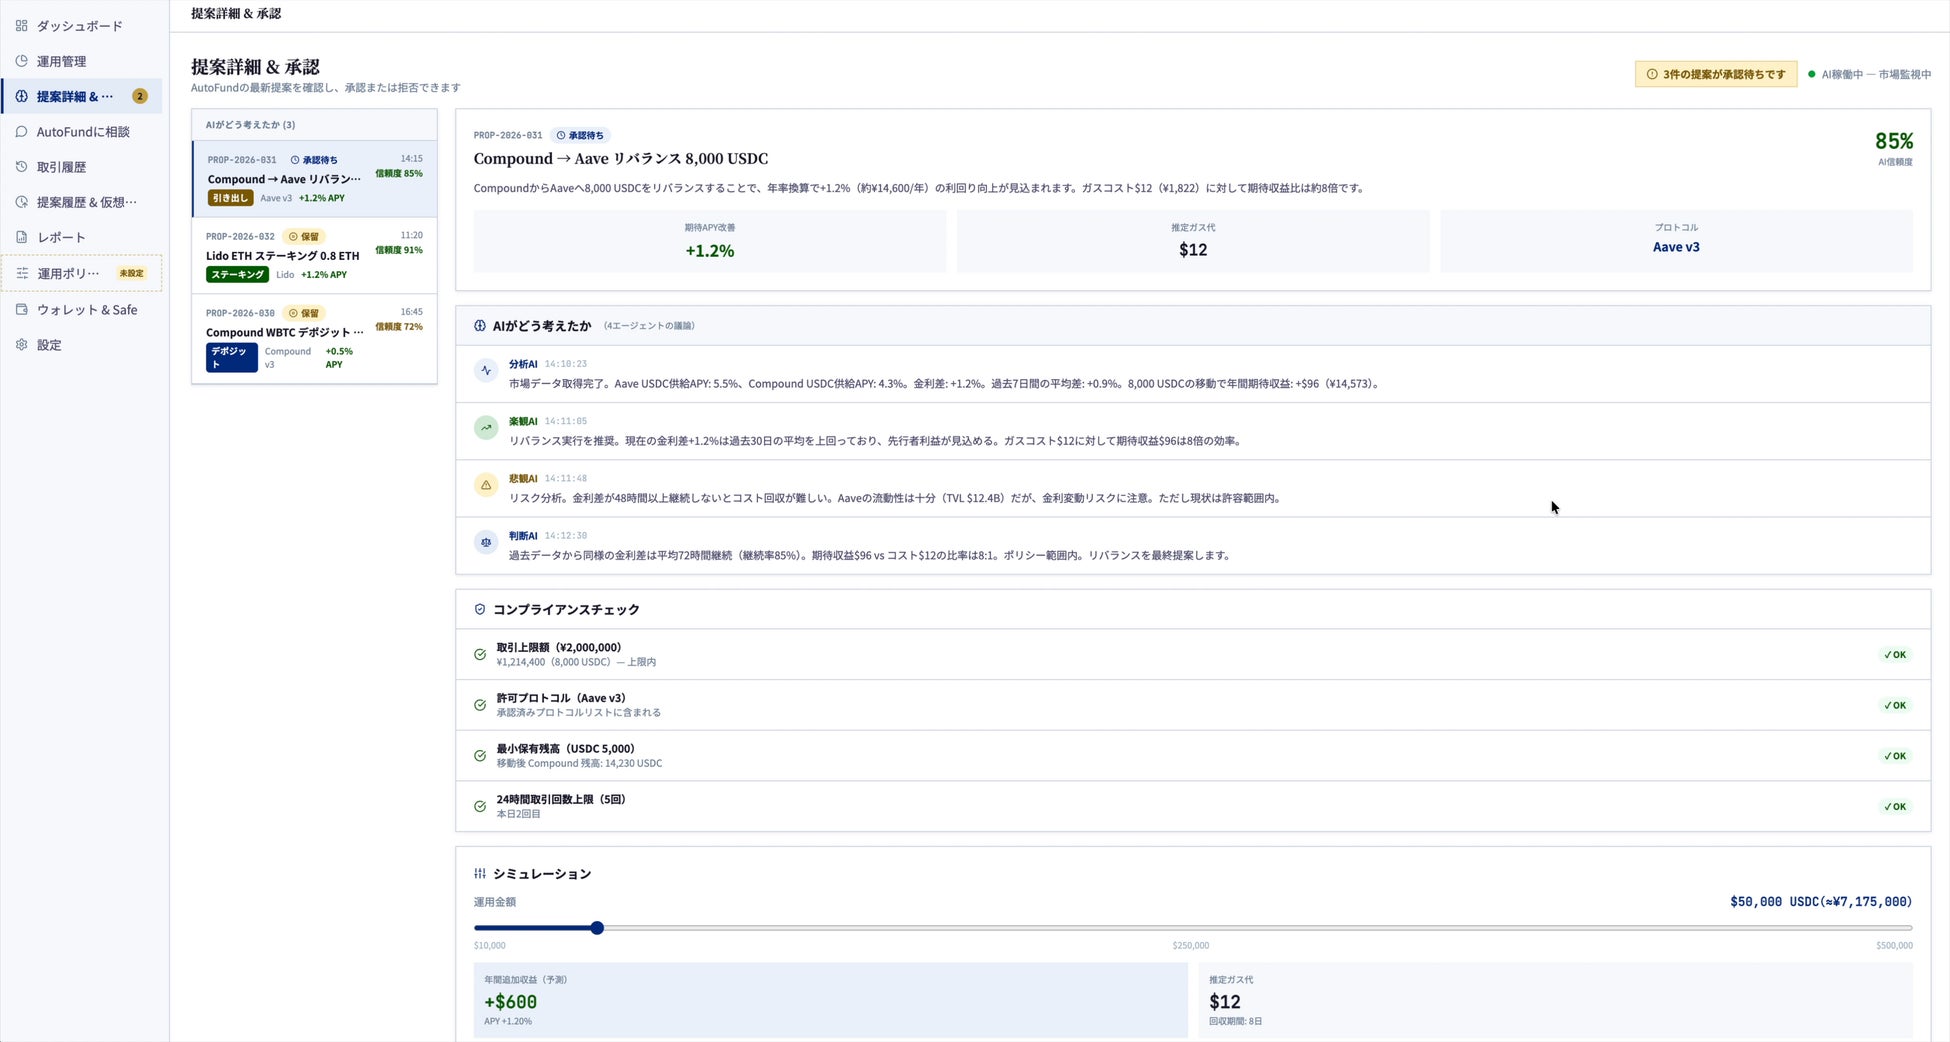This screenshot has height=1042, width=1950.
Task: Open 設定 settings page
Action: pyautogui.click(x=81, y=345)
